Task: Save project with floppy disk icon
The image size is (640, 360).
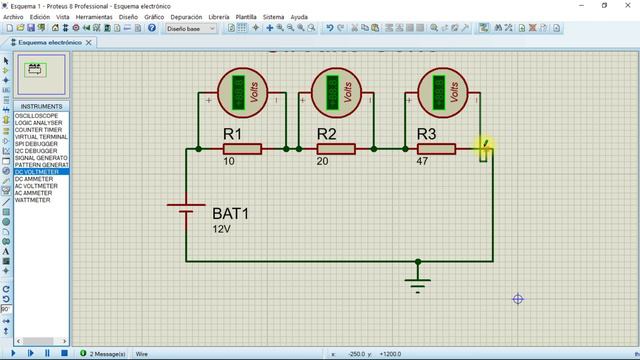Action: 31,28
